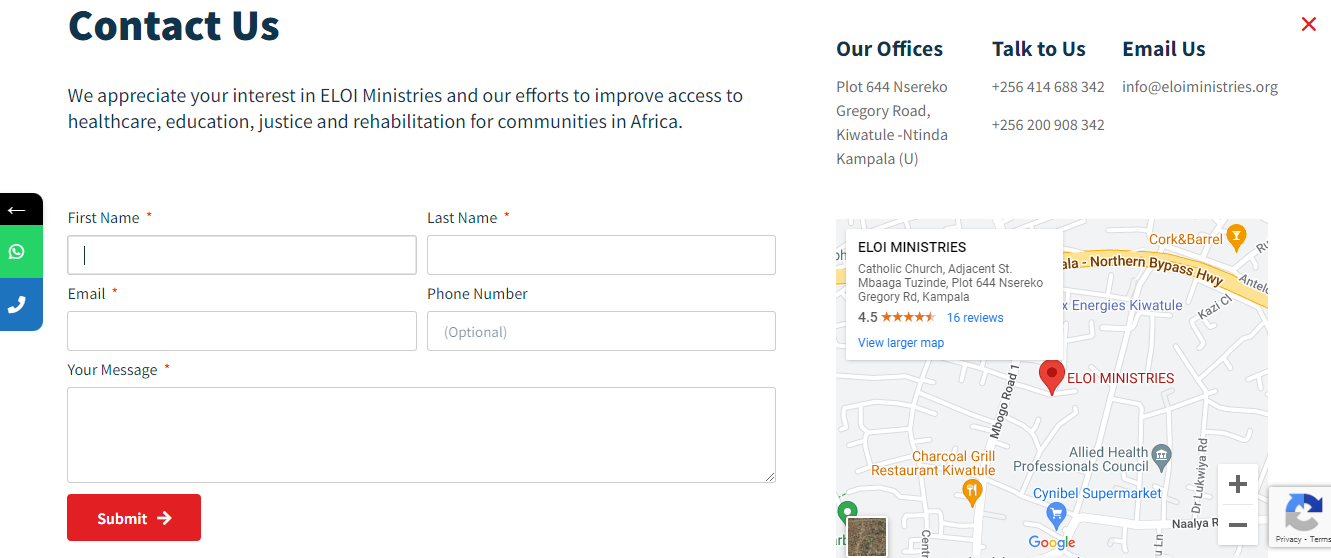
Task: Switch map to satellite view thumbnail
Action: (866, 537)
